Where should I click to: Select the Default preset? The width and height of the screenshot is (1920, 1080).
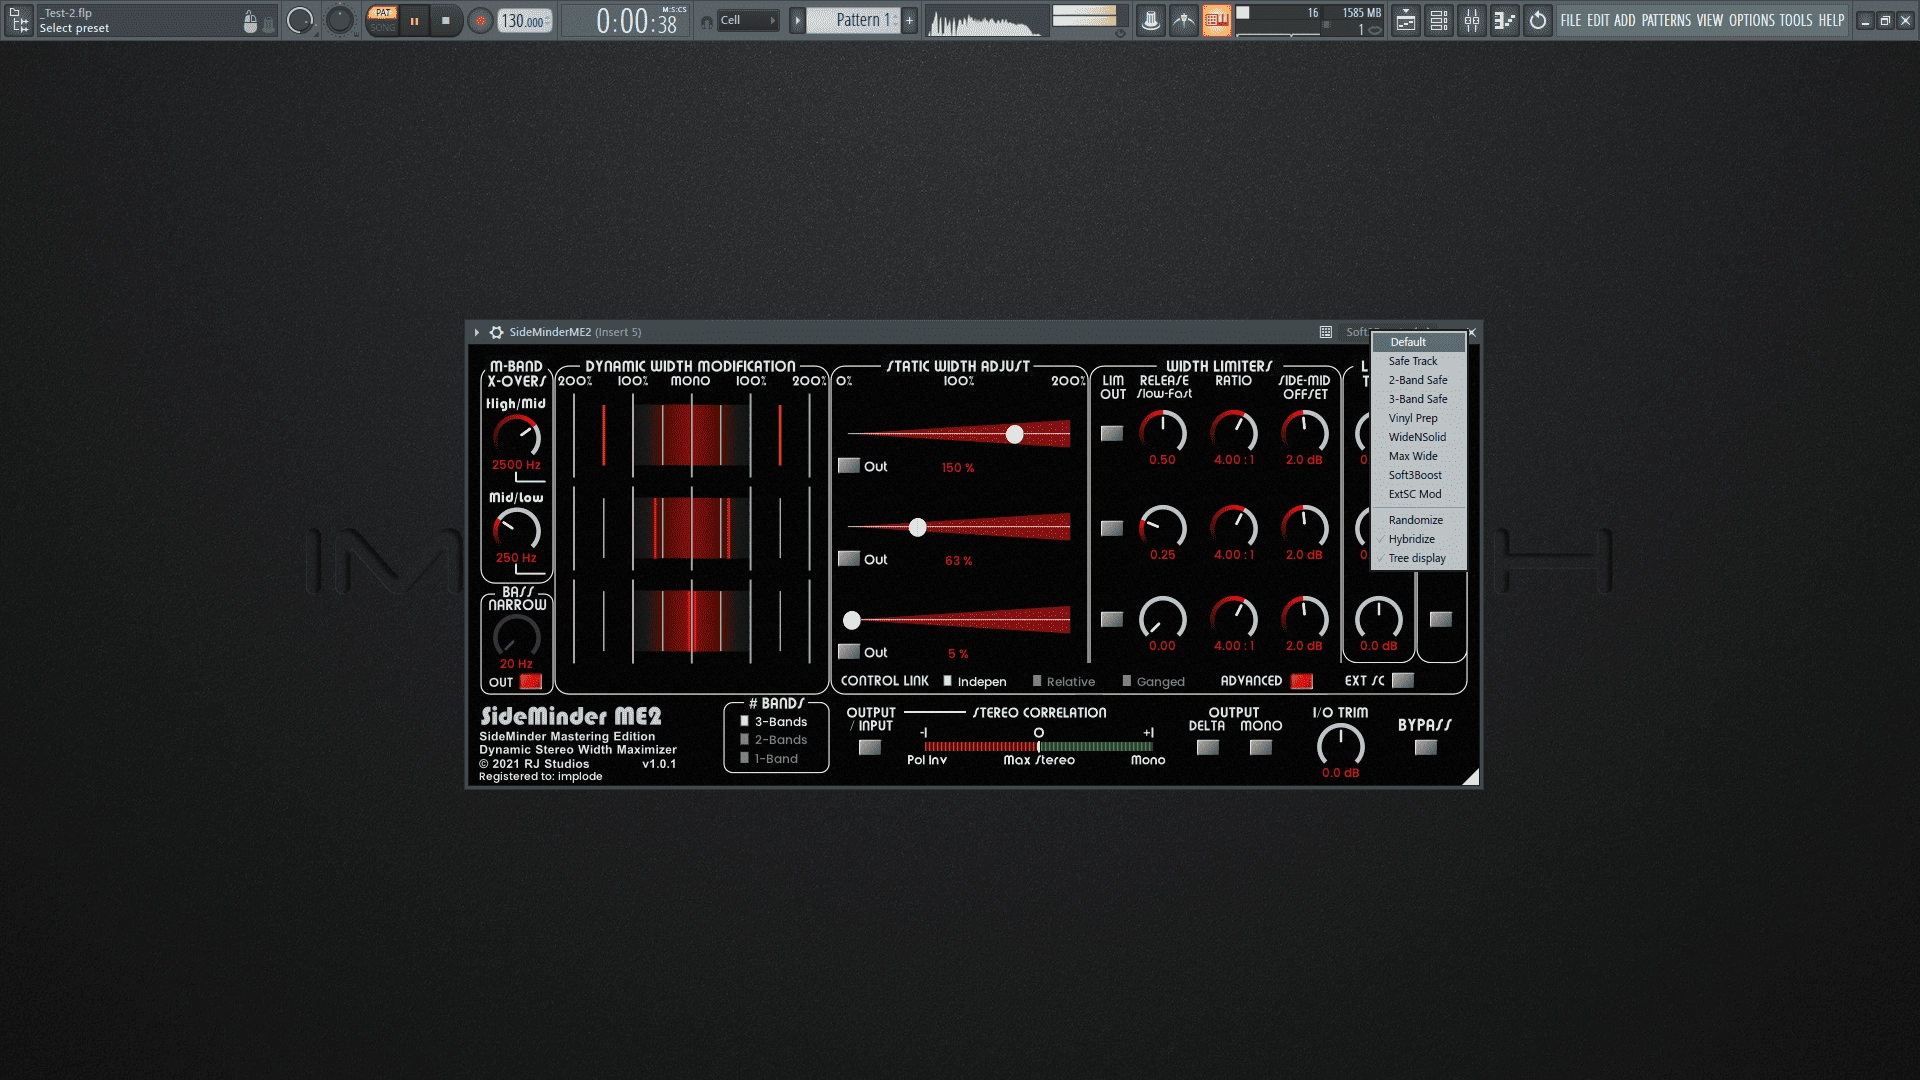(1418, 342)
